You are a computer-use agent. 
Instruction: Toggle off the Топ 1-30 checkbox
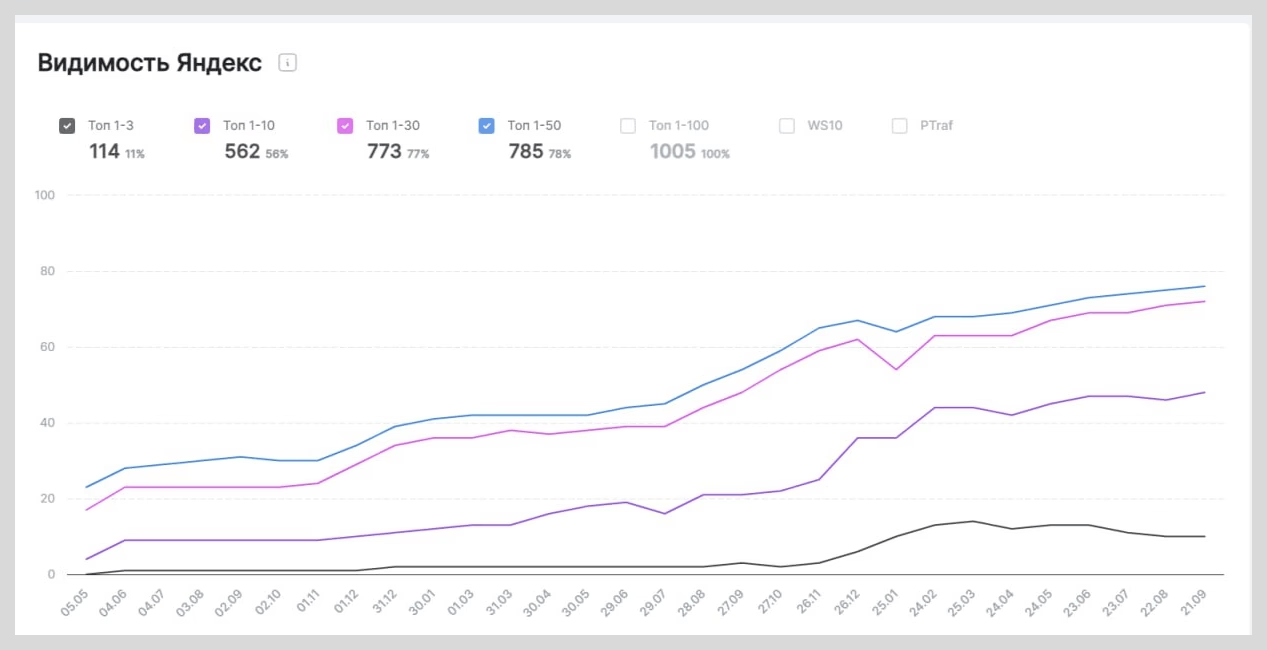click(x=345, y=126)
